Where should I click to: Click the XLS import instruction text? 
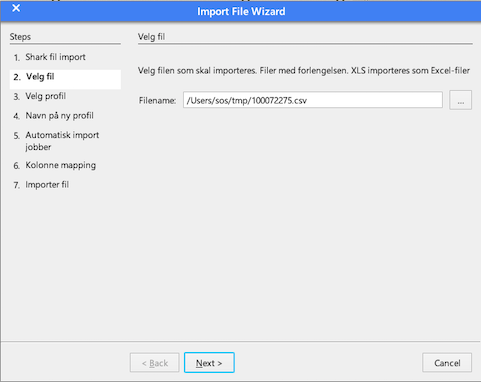click(x=304, y=71)
